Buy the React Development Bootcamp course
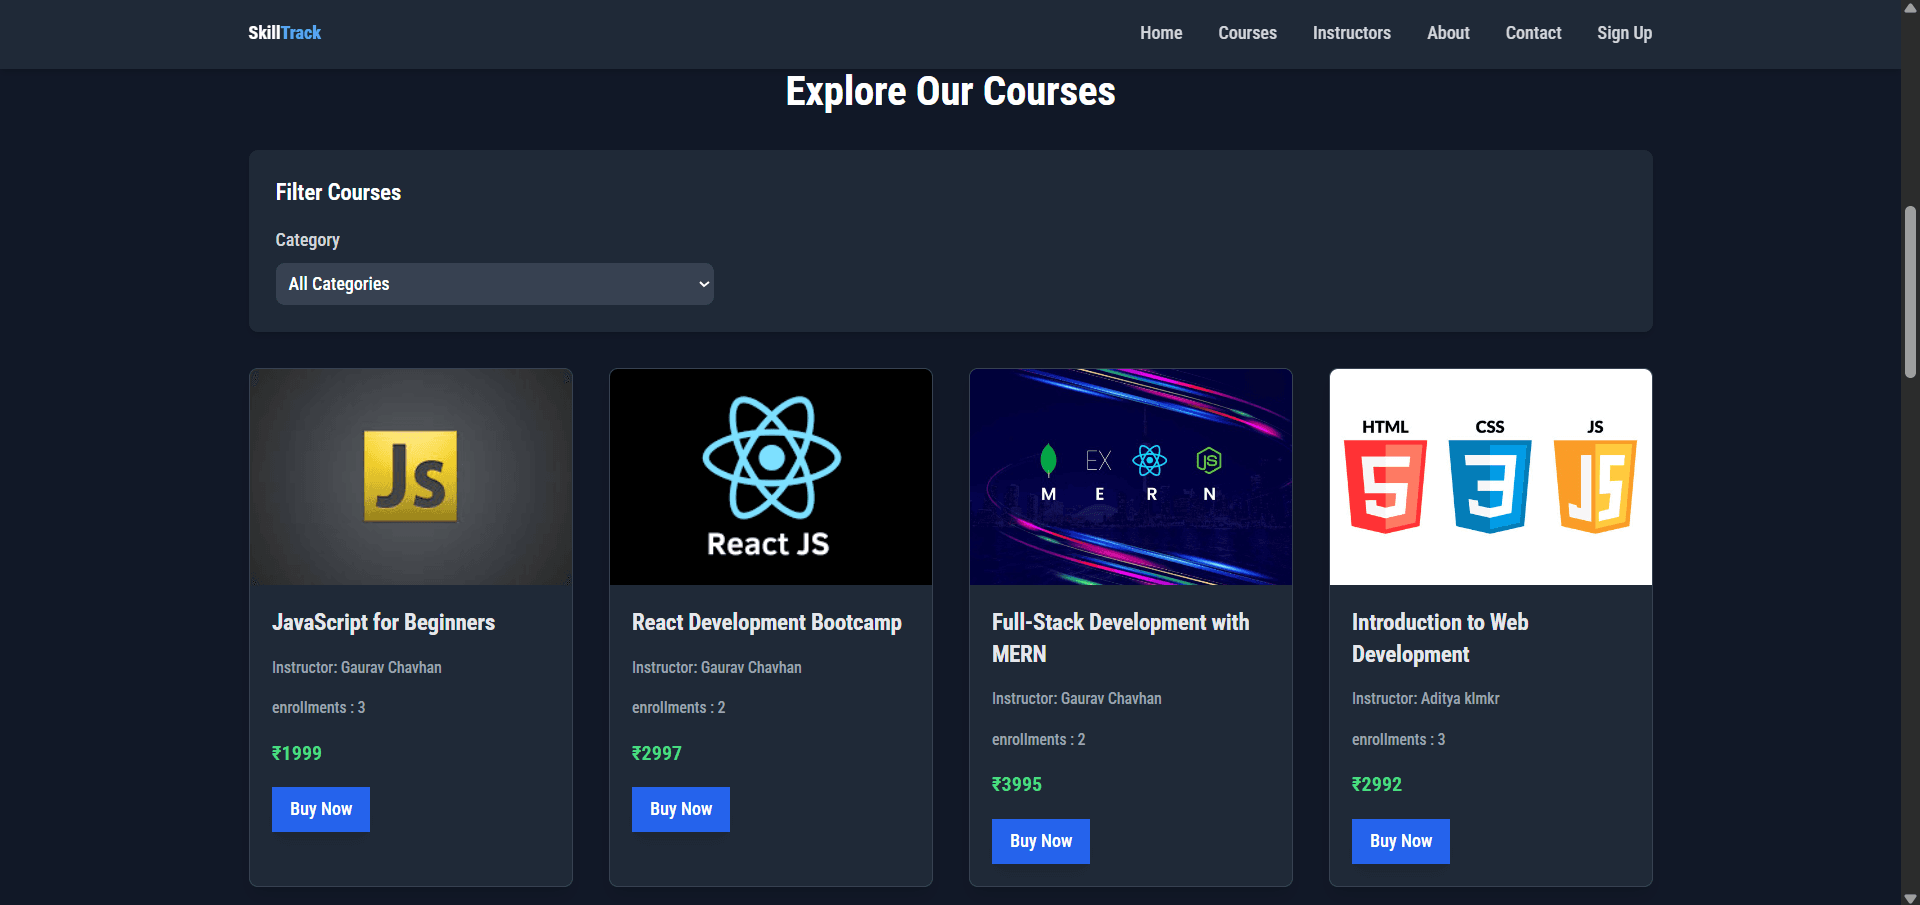Viewport: 1920px width, 905px height. [x=681, y=809]
